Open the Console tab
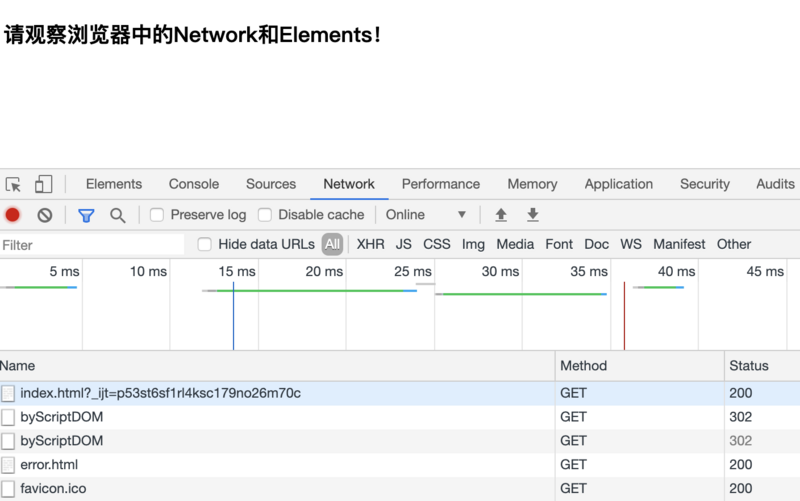Image resolution: width=800 pixels, height=501 pixels. (x=194, y=184)
